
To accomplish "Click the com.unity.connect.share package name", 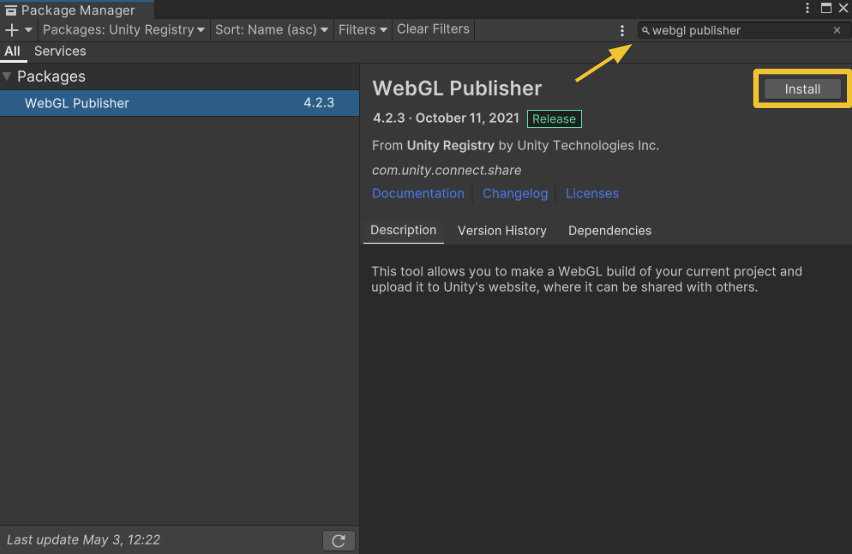I will 447,171.
